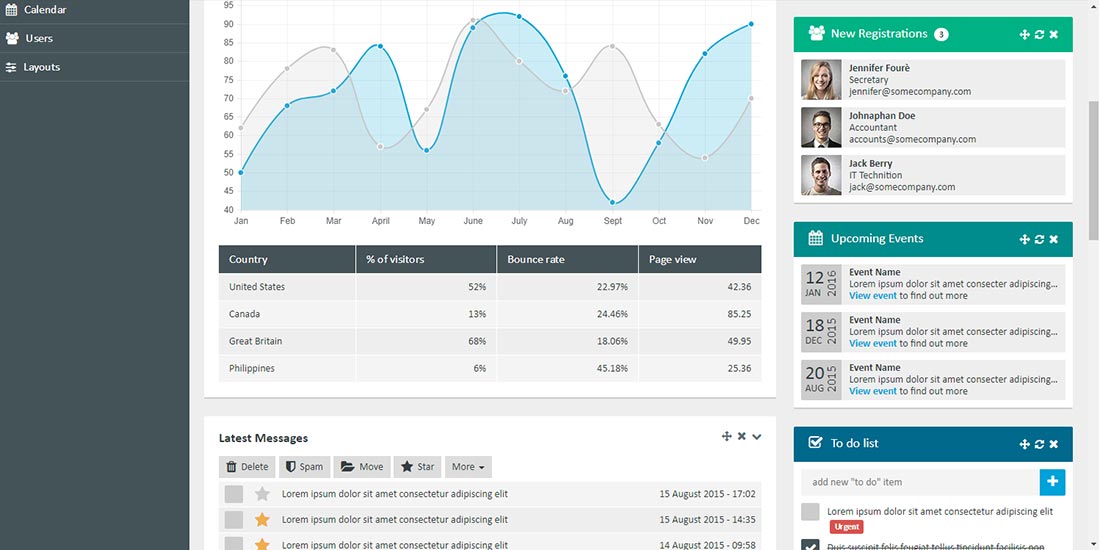Unstar the 14 August 09:58 message
The image size is (1100, 550).
click(x=262, y=544)
